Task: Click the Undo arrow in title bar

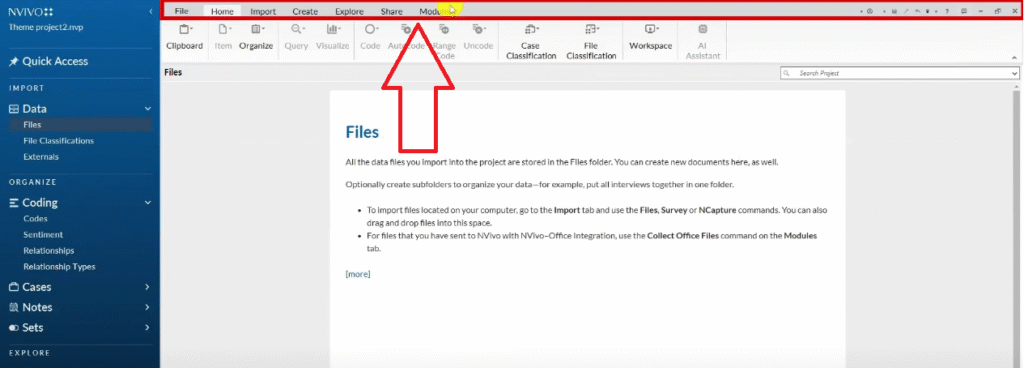Action: pos(918,11)
